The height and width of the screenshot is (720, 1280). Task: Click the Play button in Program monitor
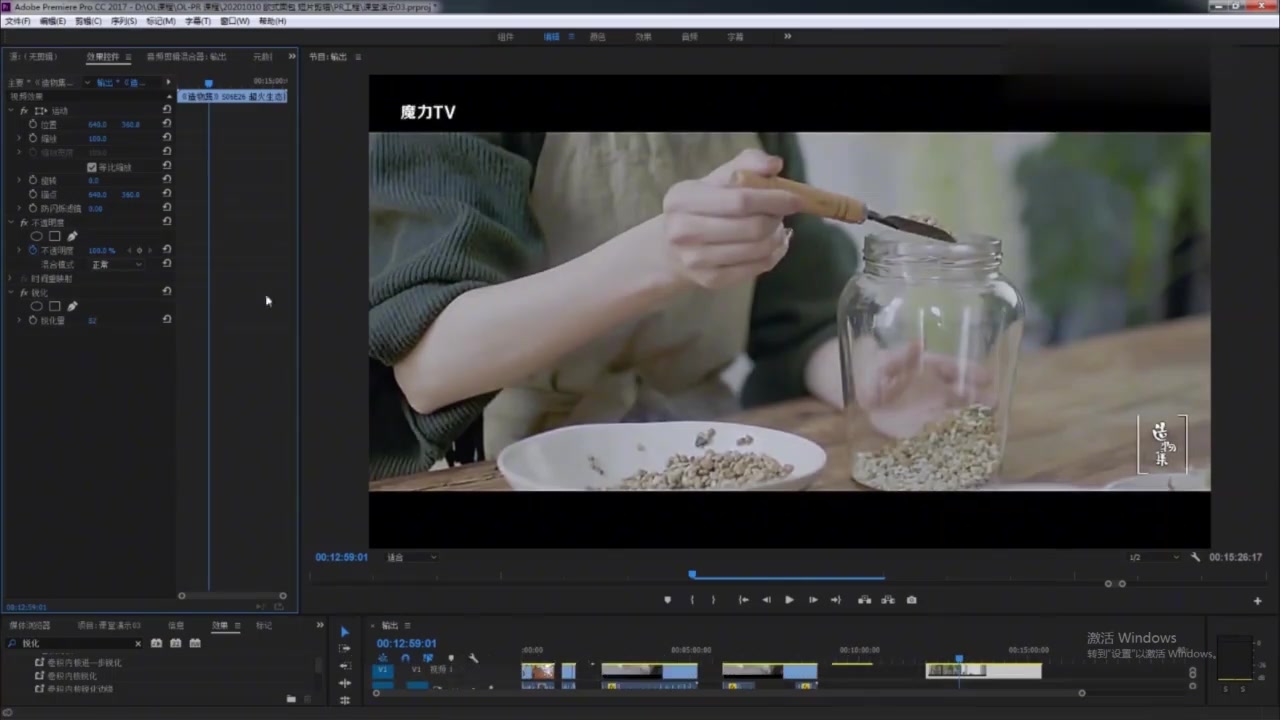click(x=789, y=600)
